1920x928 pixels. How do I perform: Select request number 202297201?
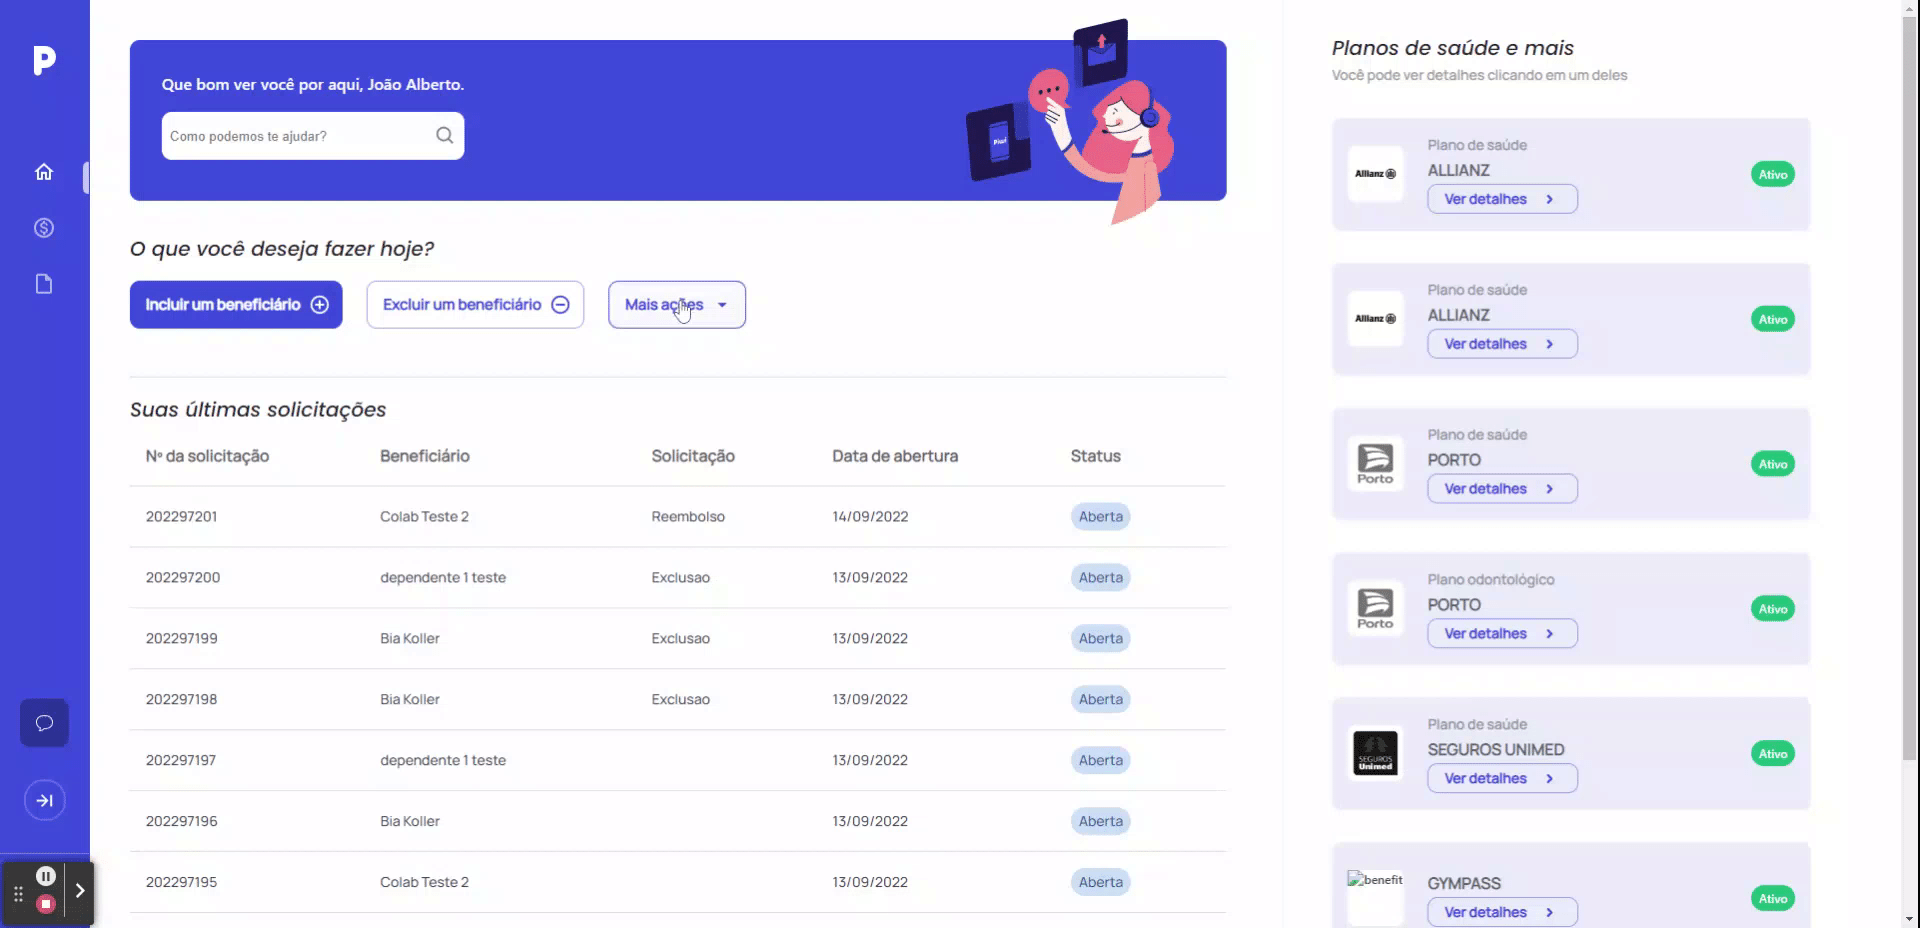click(x=181, y=517)
